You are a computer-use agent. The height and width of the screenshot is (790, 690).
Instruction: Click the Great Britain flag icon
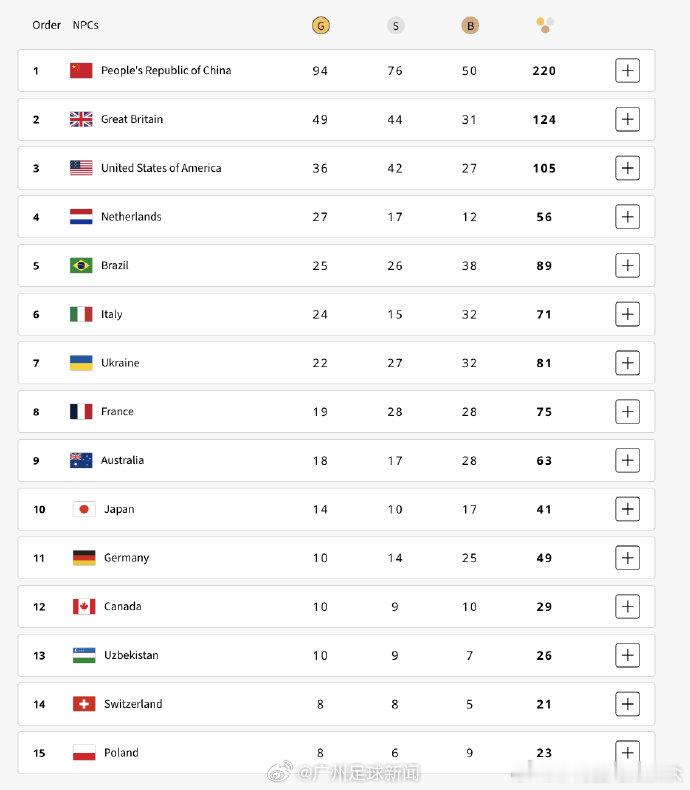81,119
